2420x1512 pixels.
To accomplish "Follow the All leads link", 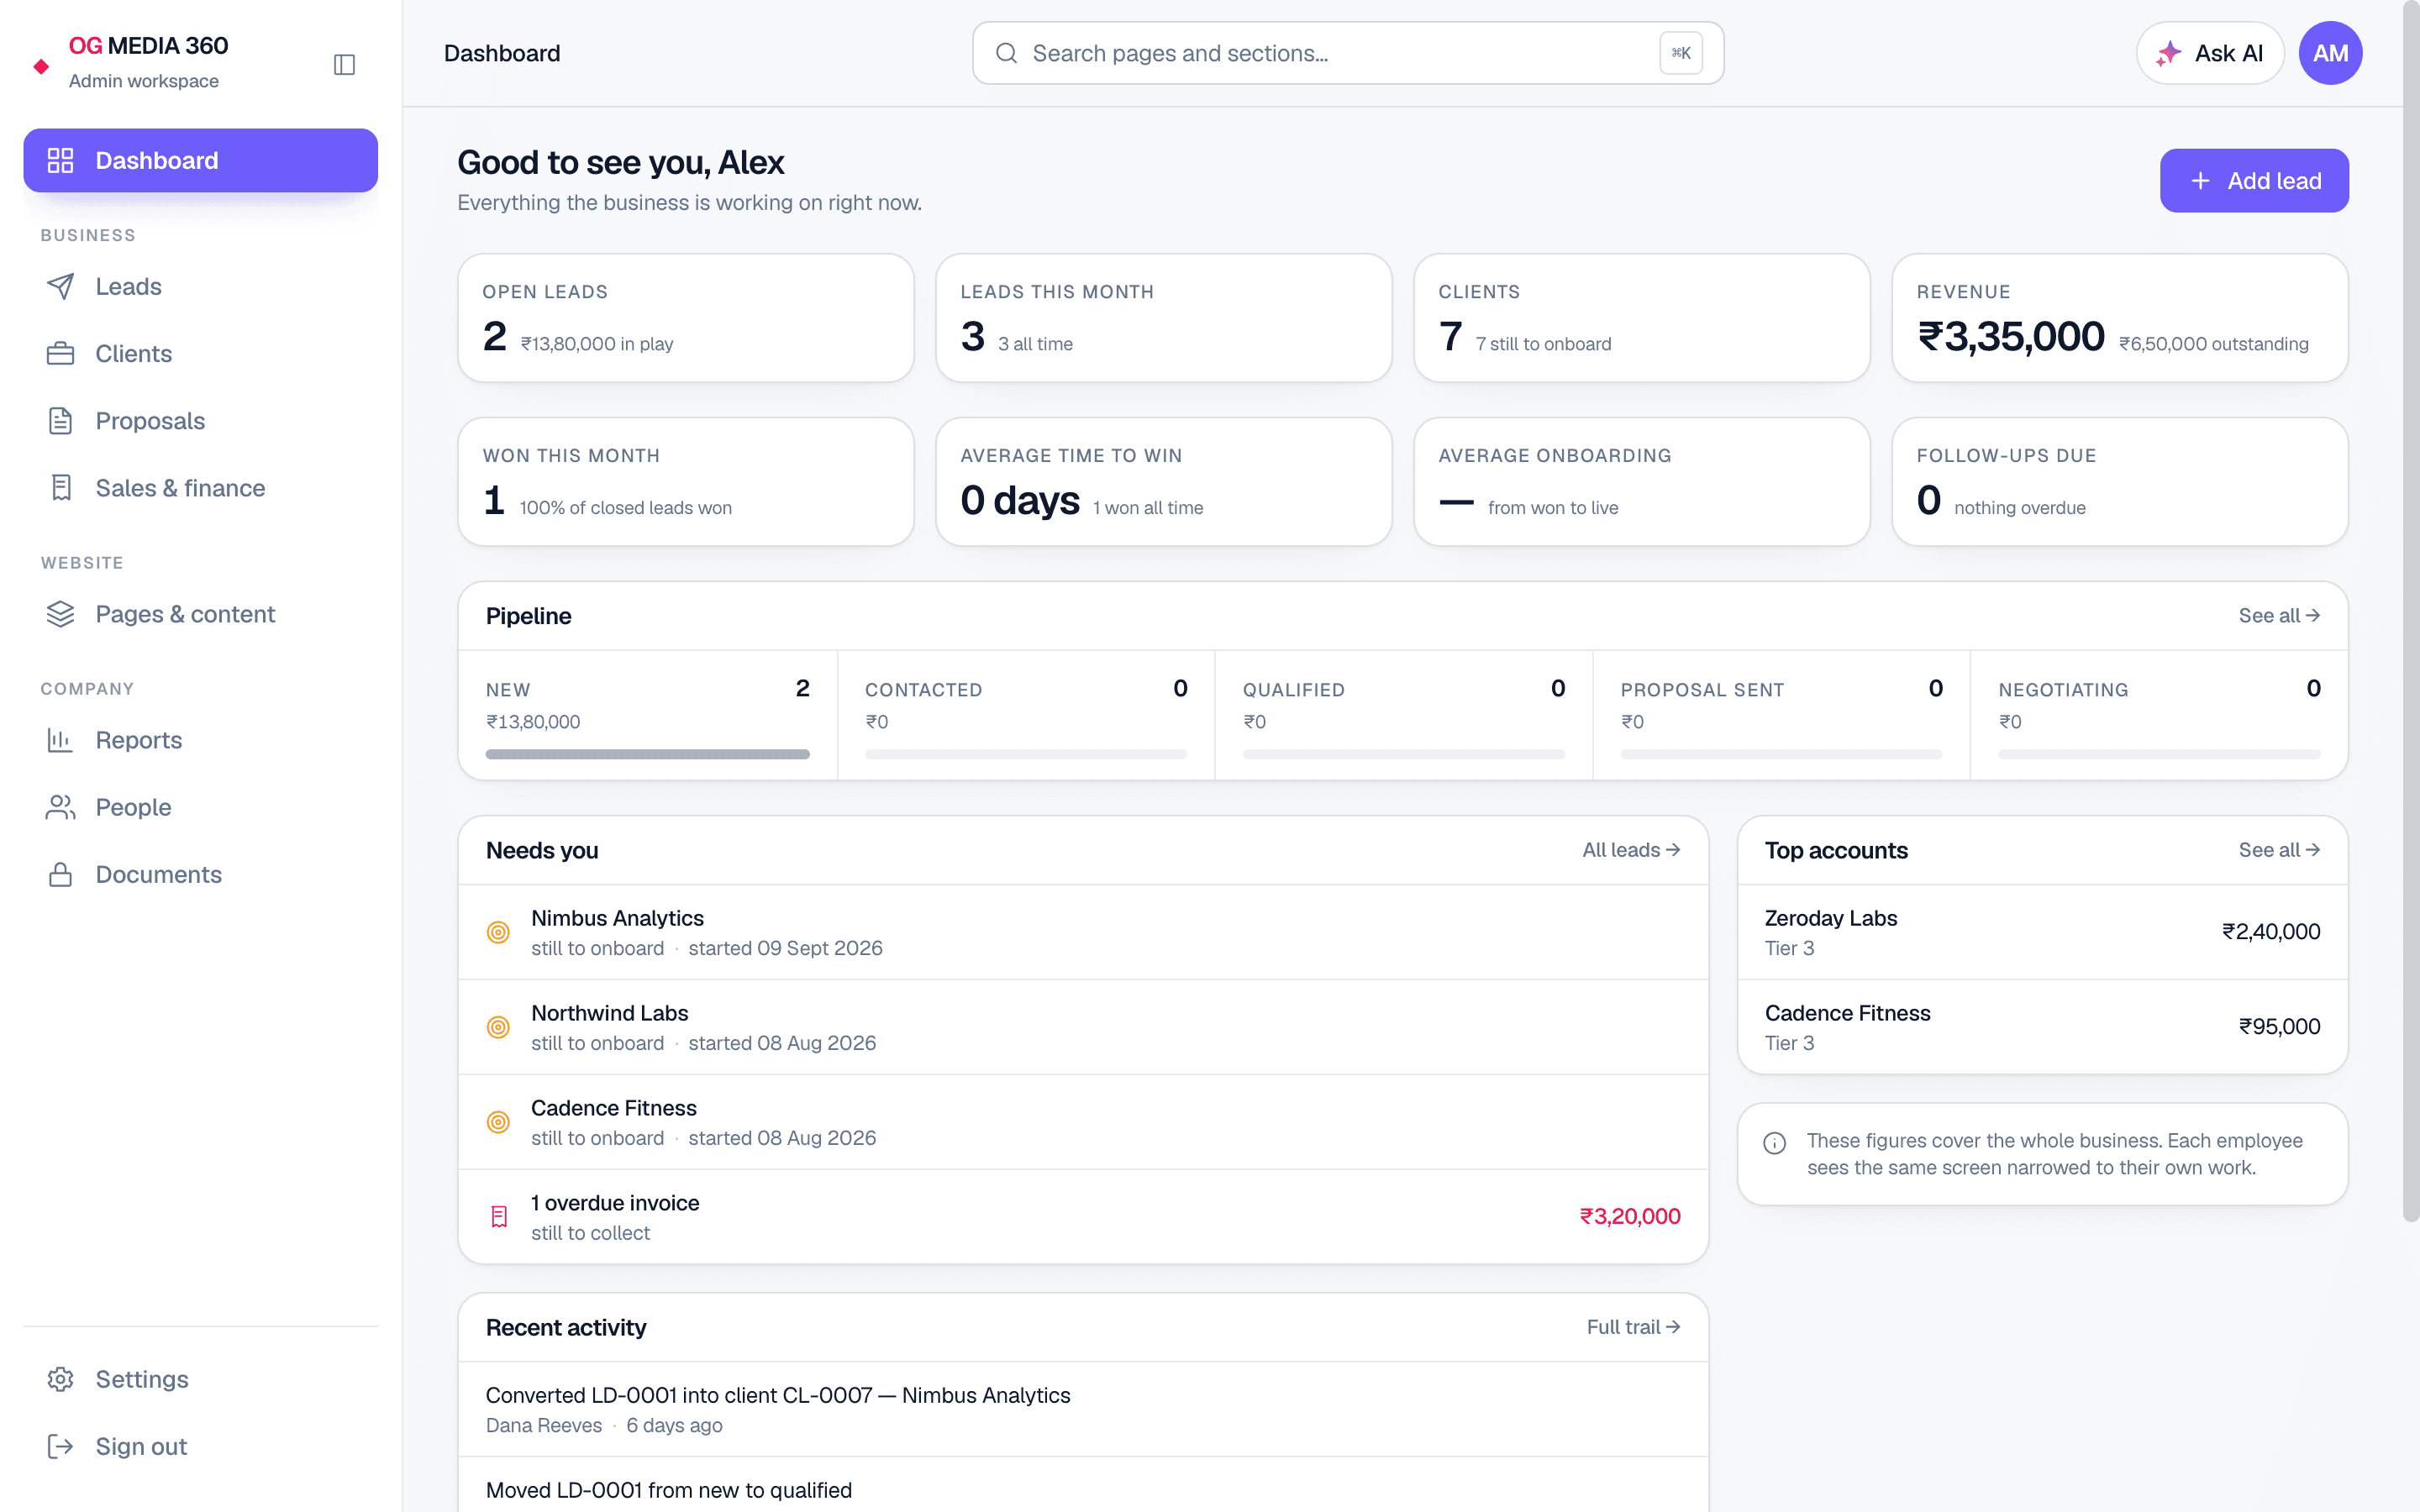I will click(1631, 850).
